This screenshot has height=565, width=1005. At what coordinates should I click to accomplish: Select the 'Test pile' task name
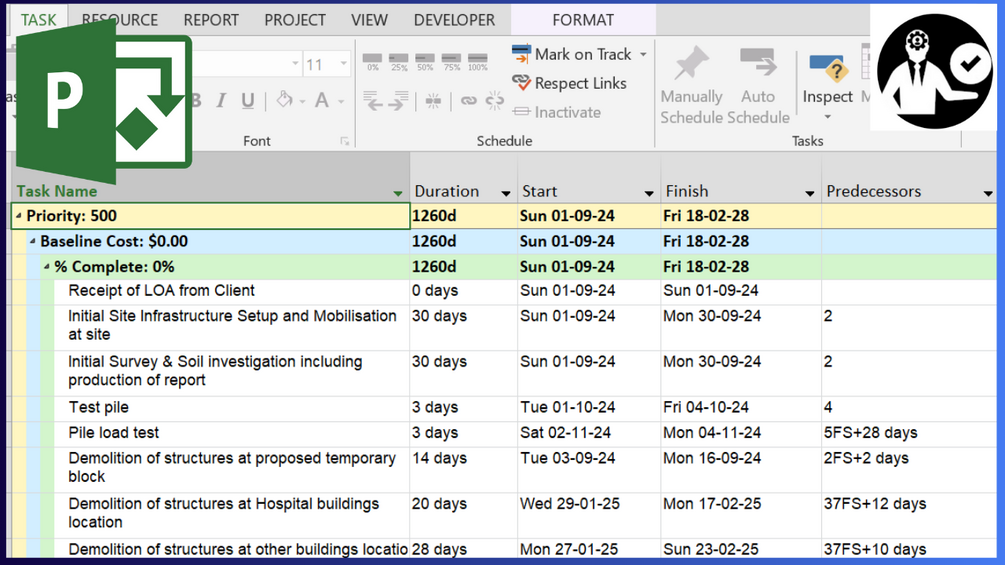pyautogui.click(x=99, y=407)
